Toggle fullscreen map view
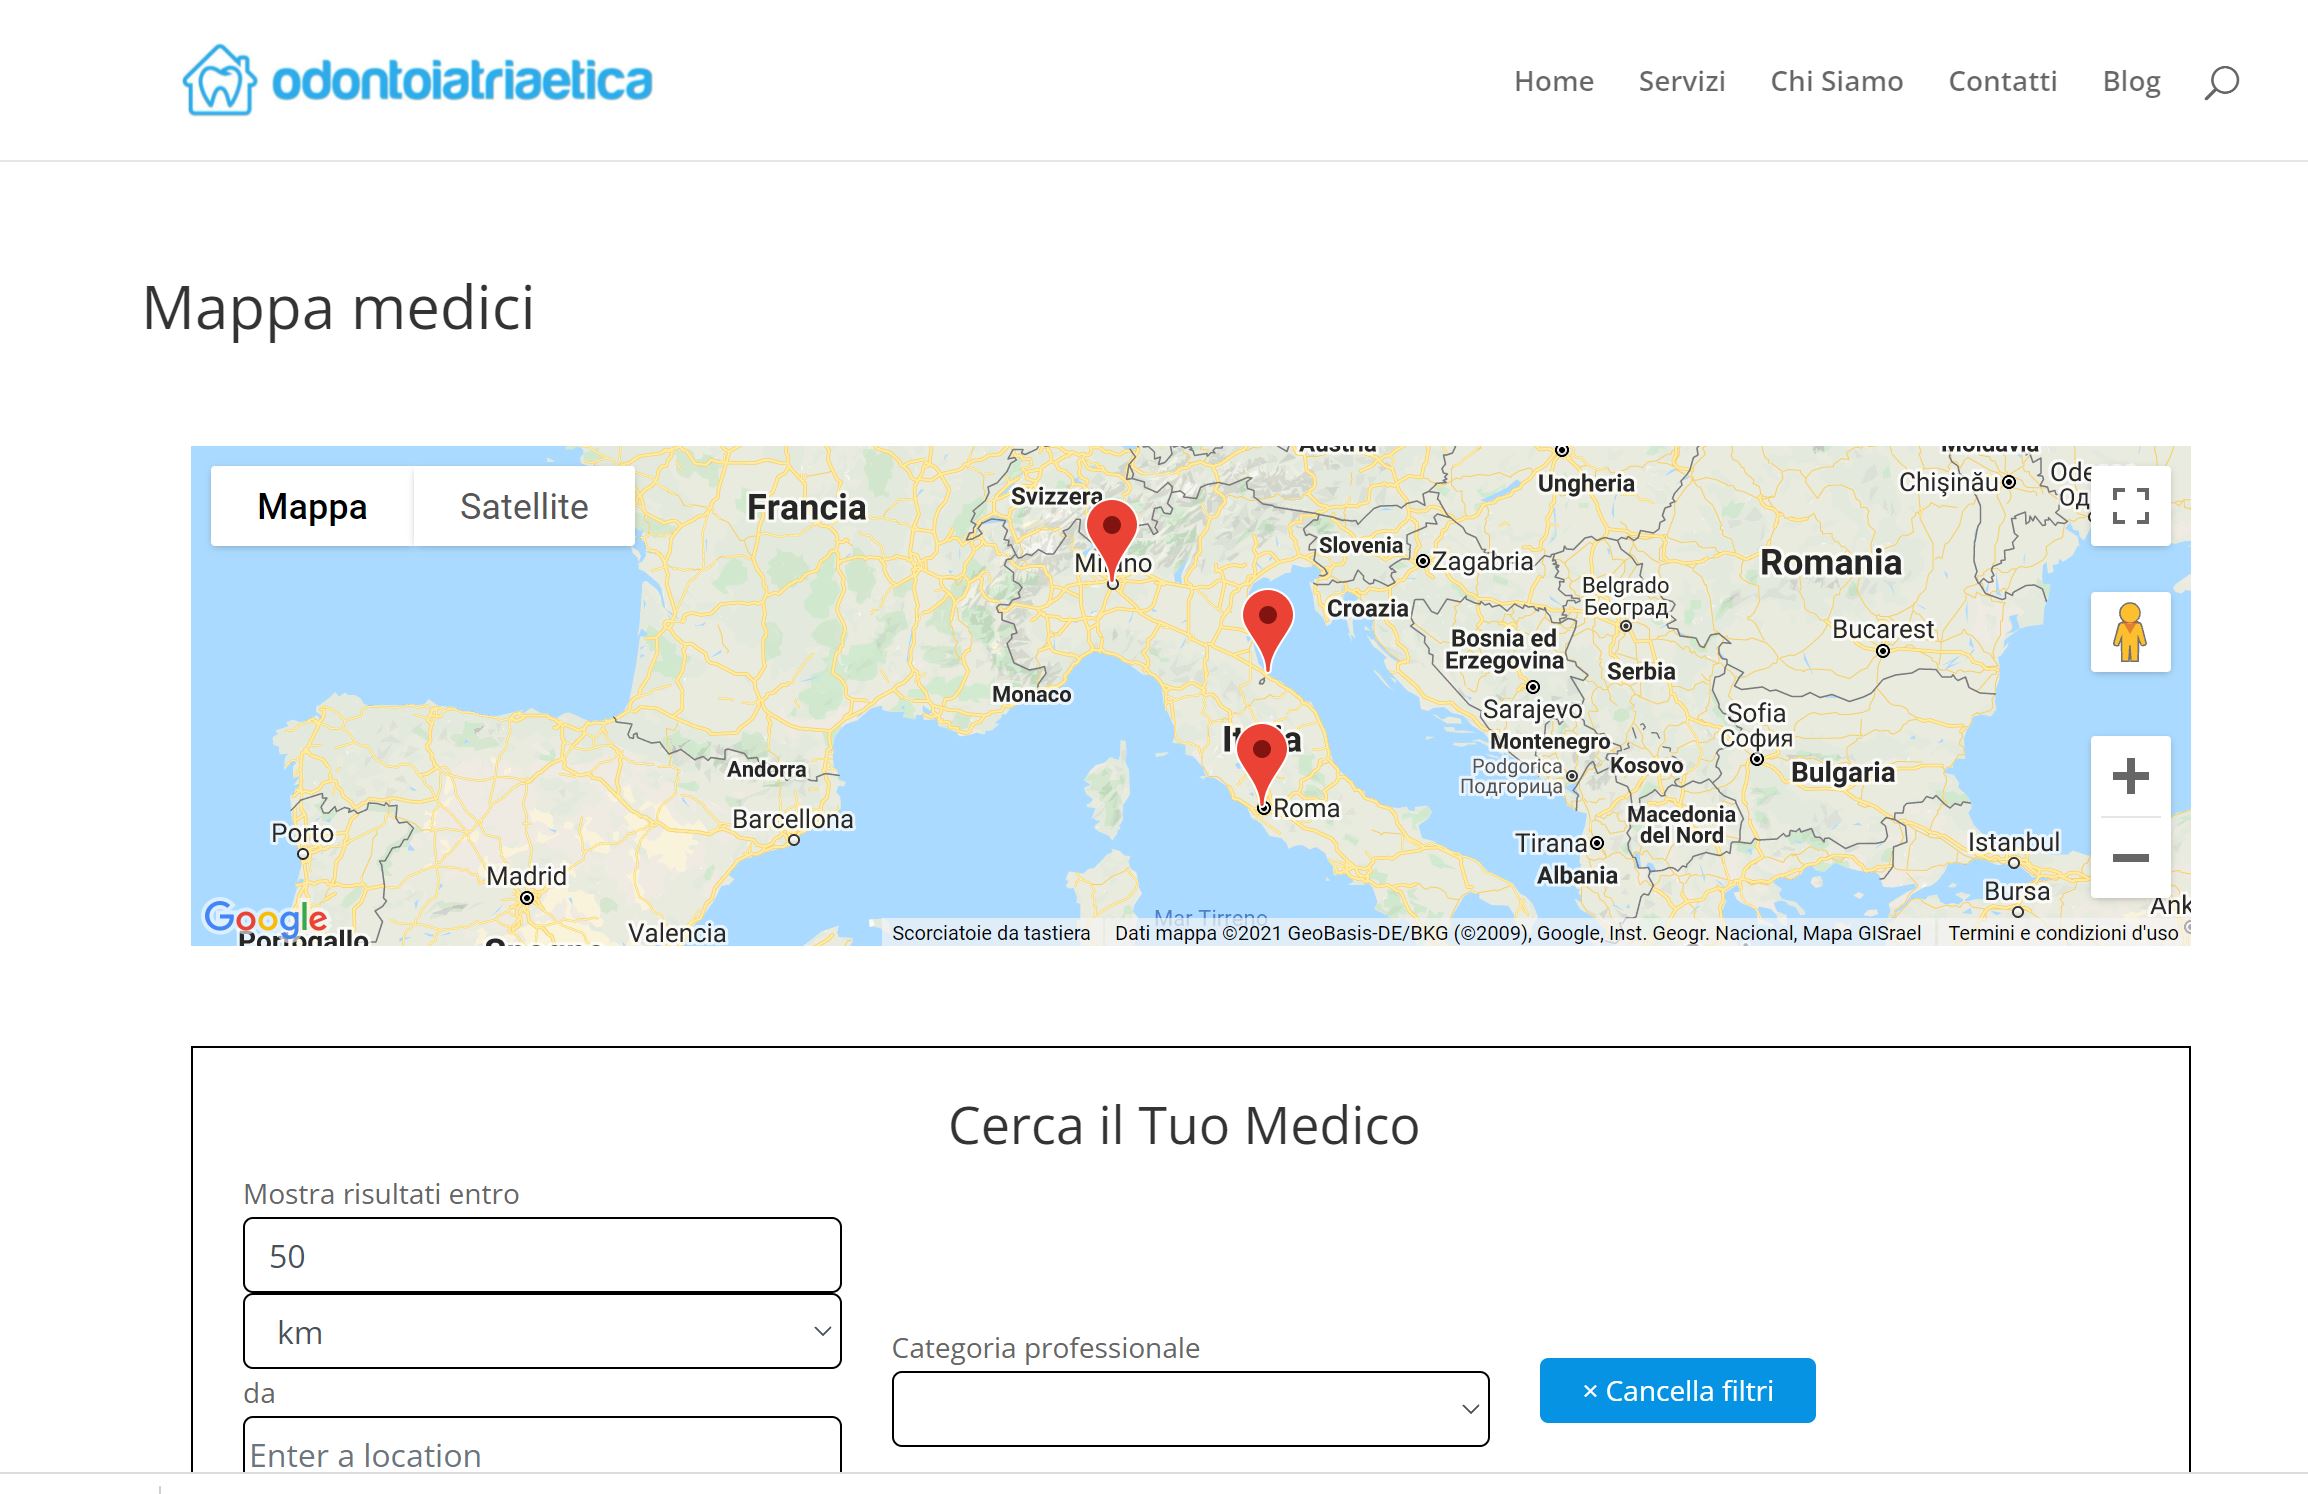The width and height of the screenshot is (2308, 1494). [x=2130, y=506]
